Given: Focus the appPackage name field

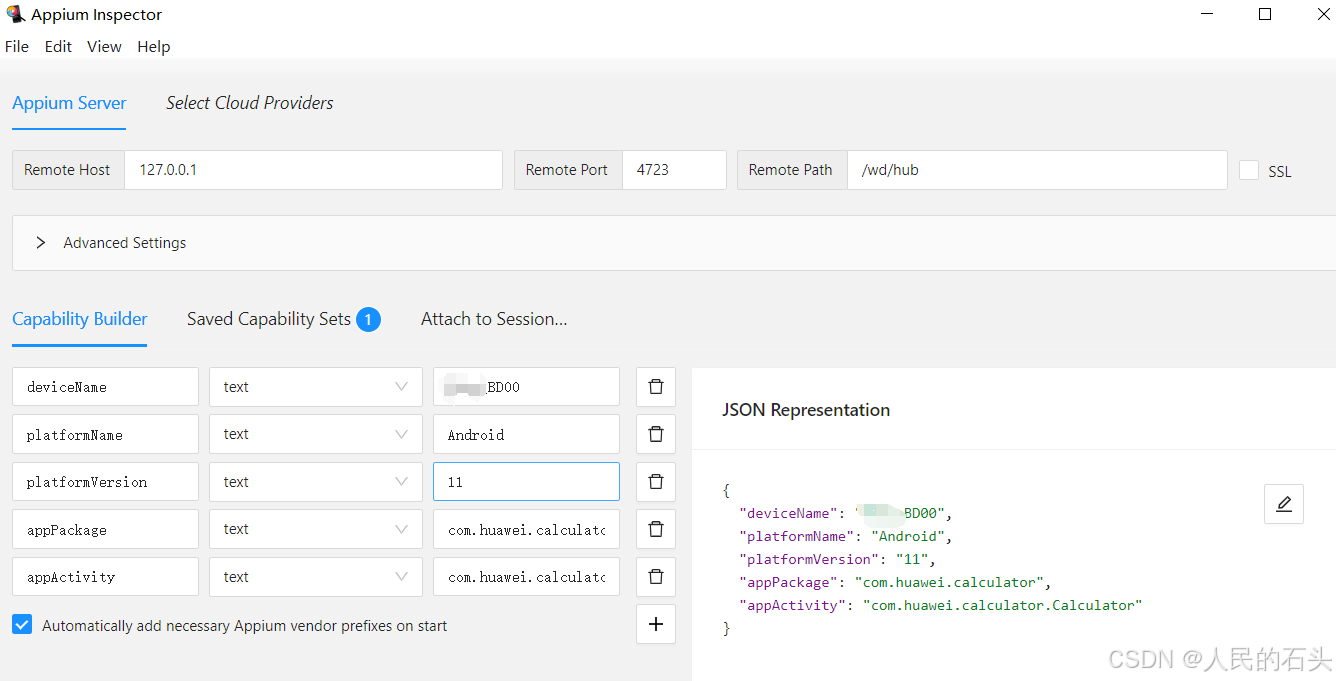Looking at the screenshot, I should point(105,529).
